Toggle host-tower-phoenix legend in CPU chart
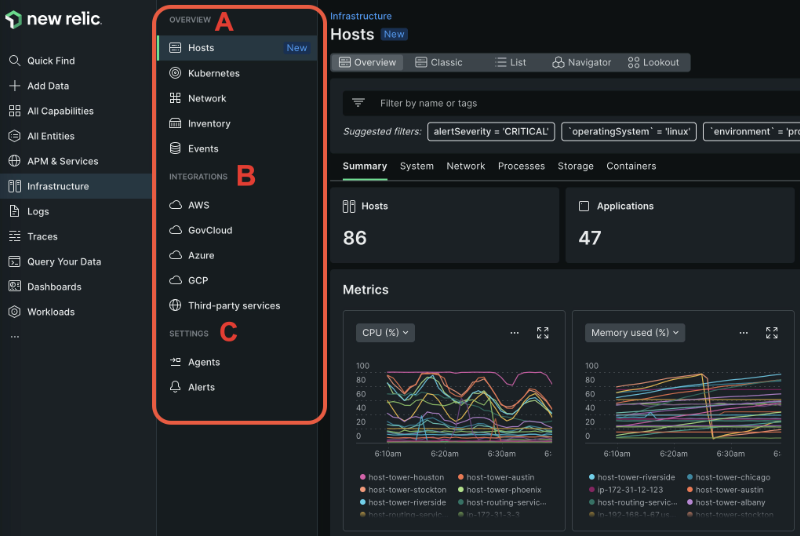 (499, 490)
